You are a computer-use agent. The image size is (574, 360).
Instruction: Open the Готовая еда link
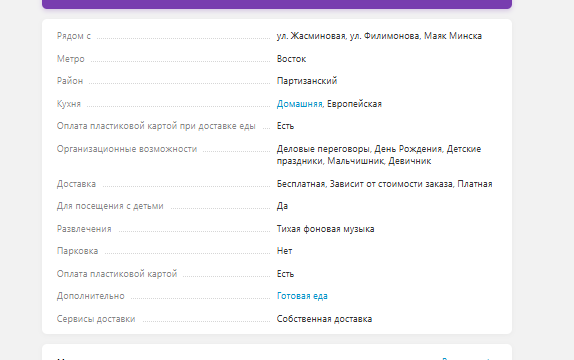302,296
